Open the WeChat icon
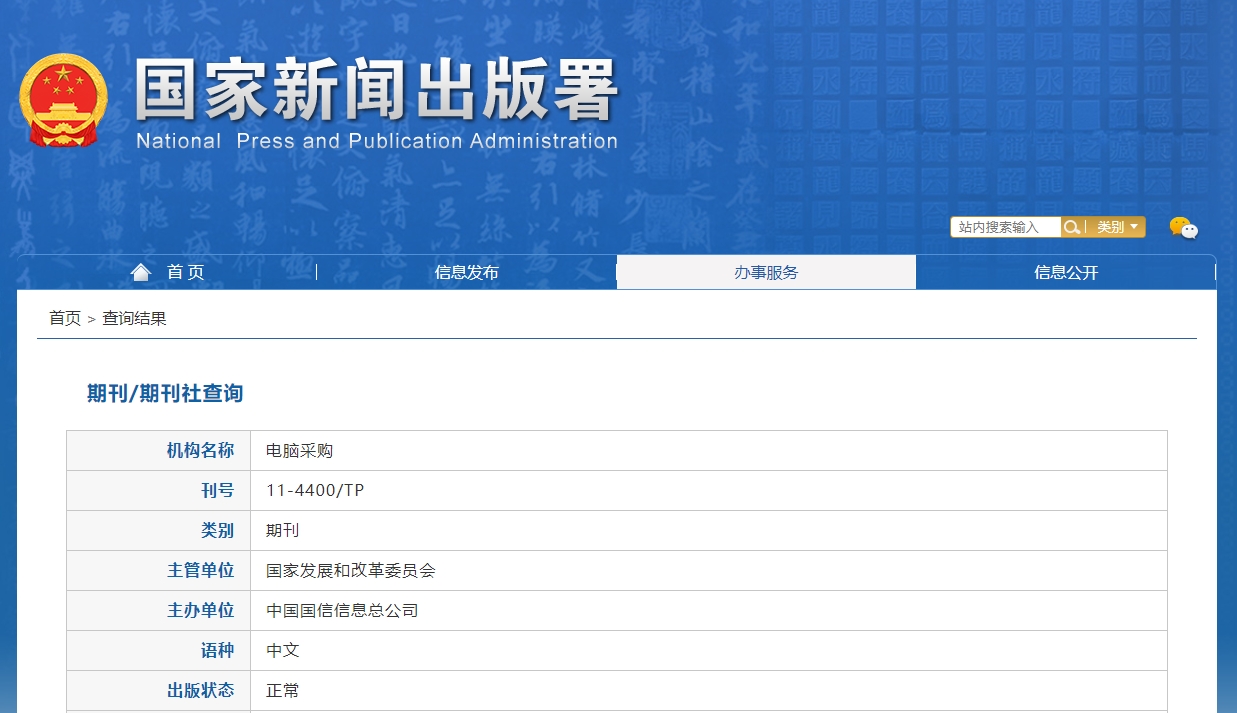Viewport: 1237px width, 713px height. [x=1183, y=228]
